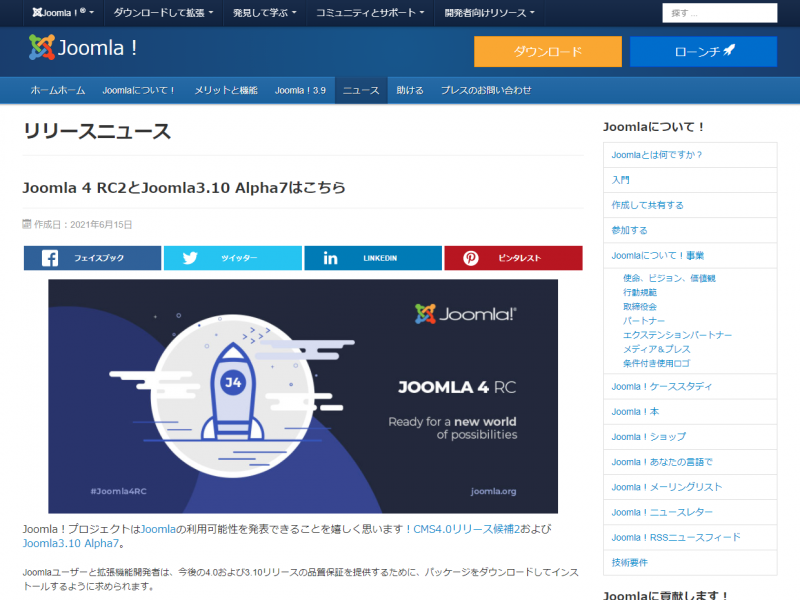
Task: Share via ピンタレスト button
Action: click(513, 258)
